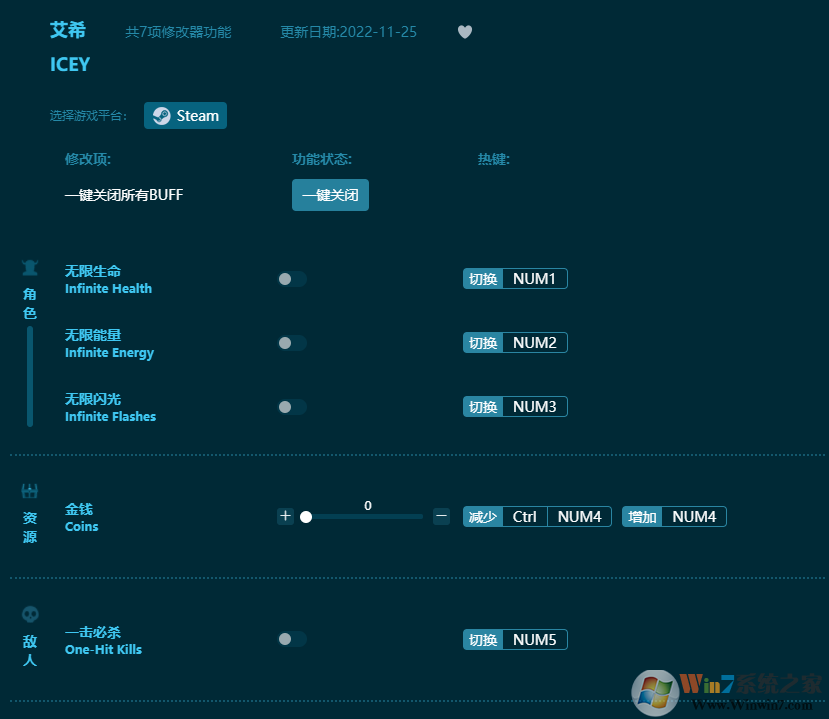Turn on the Infinite Energy switch

coord(292,343)
